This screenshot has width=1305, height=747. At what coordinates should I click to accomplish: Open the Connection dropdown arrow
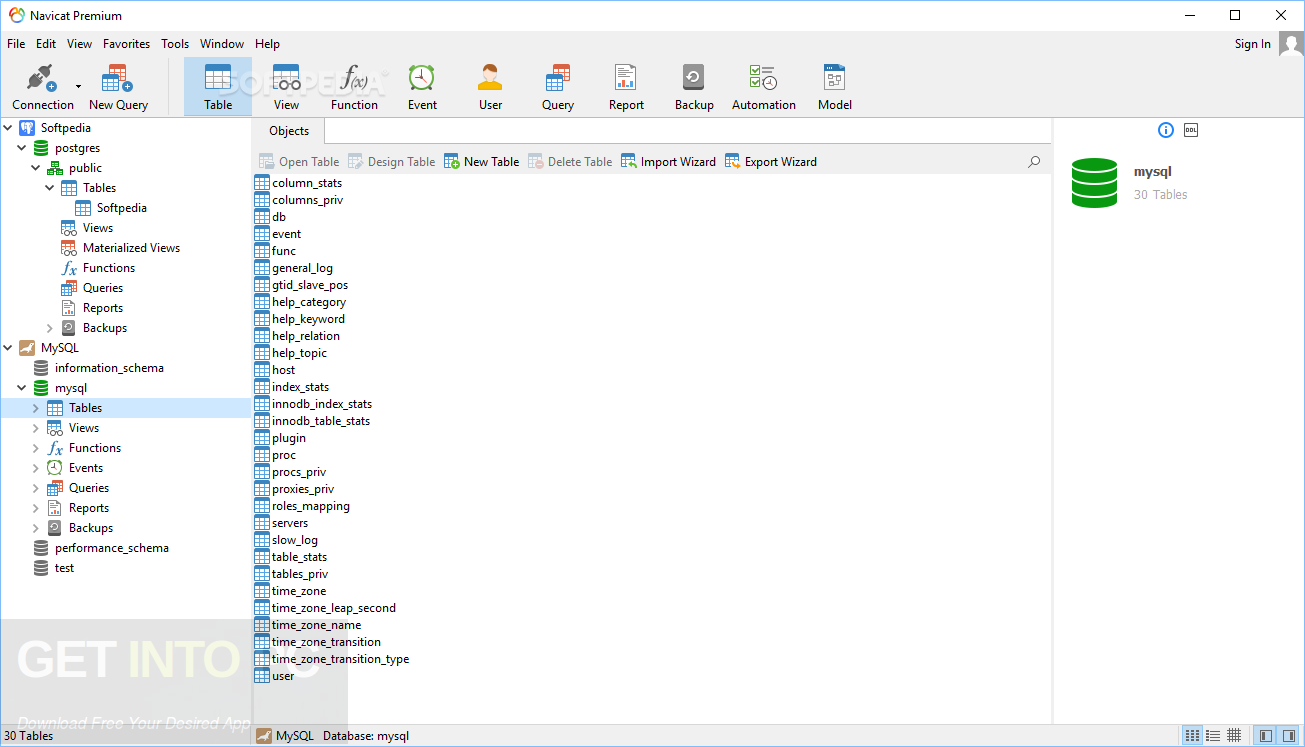tap(79, 87)
